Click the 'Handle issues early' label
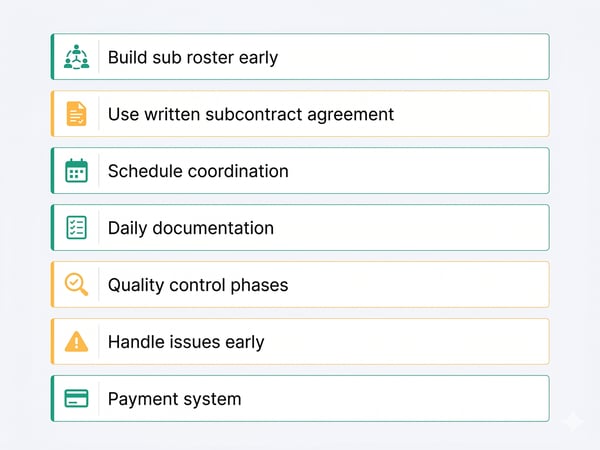The image size is (600, 450). [186, 342]
